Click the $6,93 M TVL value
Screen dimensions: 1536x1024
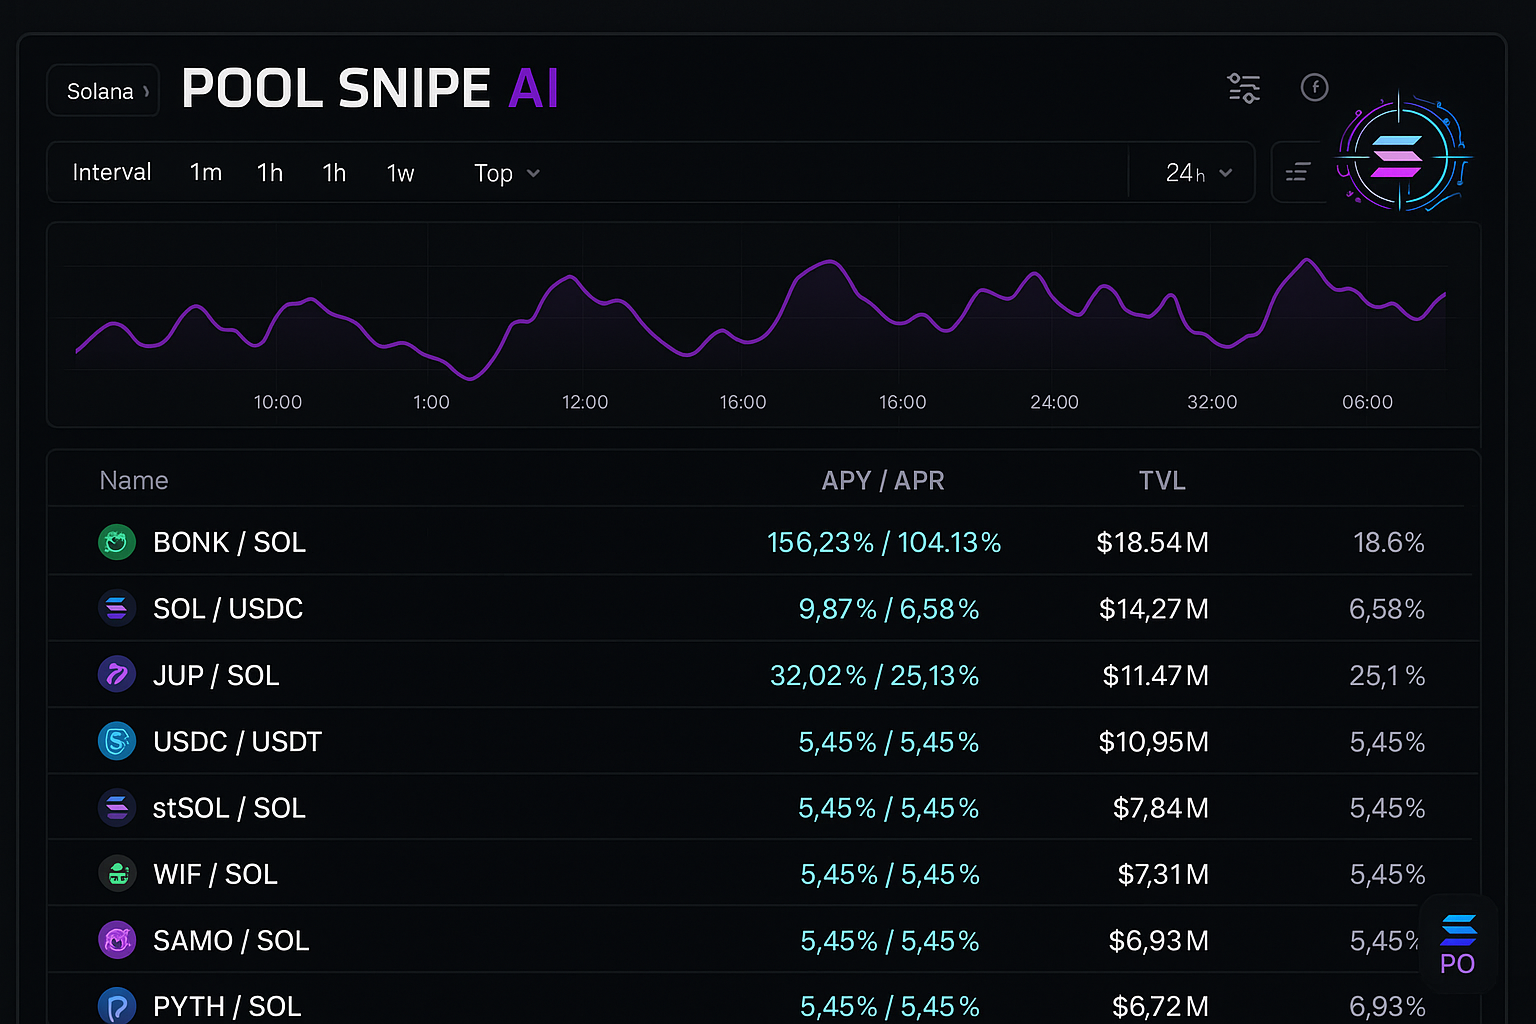click(1159, 940)
